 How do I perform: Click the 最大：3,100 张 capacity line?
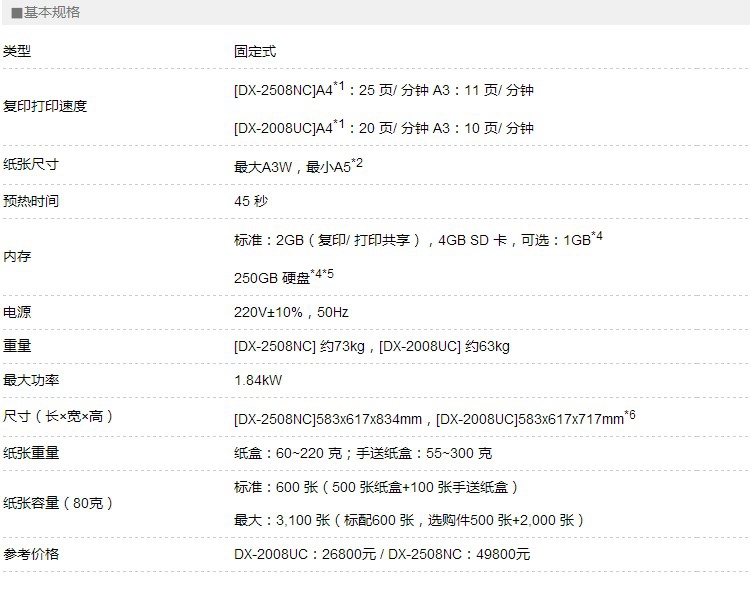point(409,520)
